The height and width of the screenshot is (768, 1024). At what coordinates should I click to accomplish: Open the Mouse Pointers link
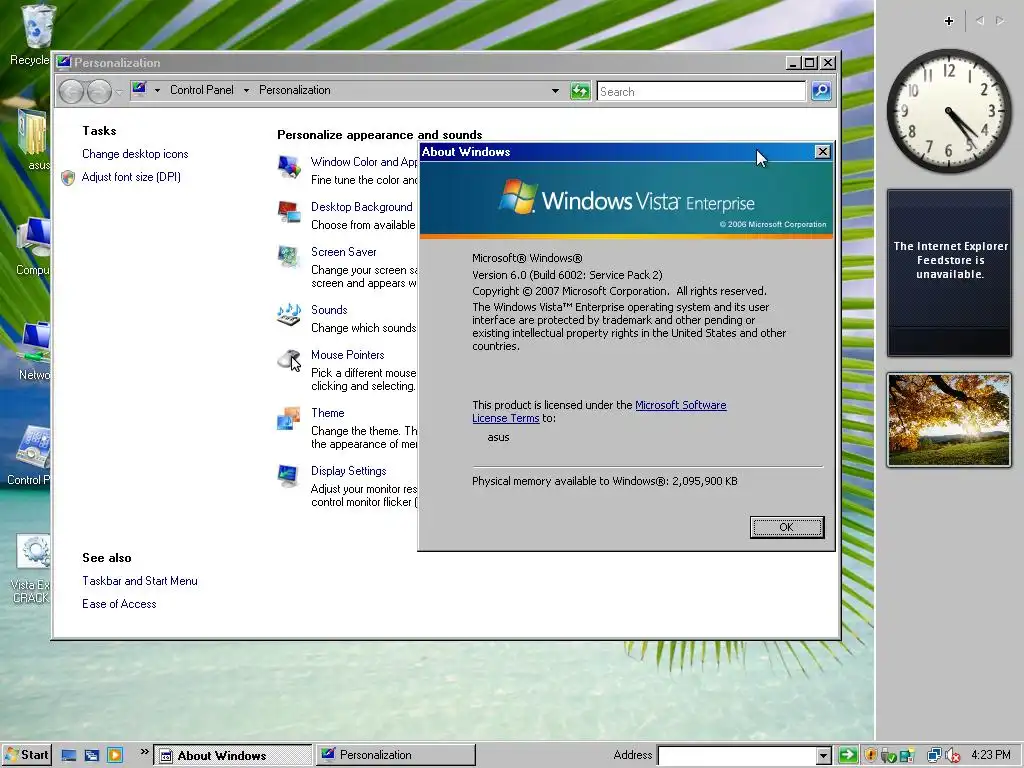(x=347, y=355)
